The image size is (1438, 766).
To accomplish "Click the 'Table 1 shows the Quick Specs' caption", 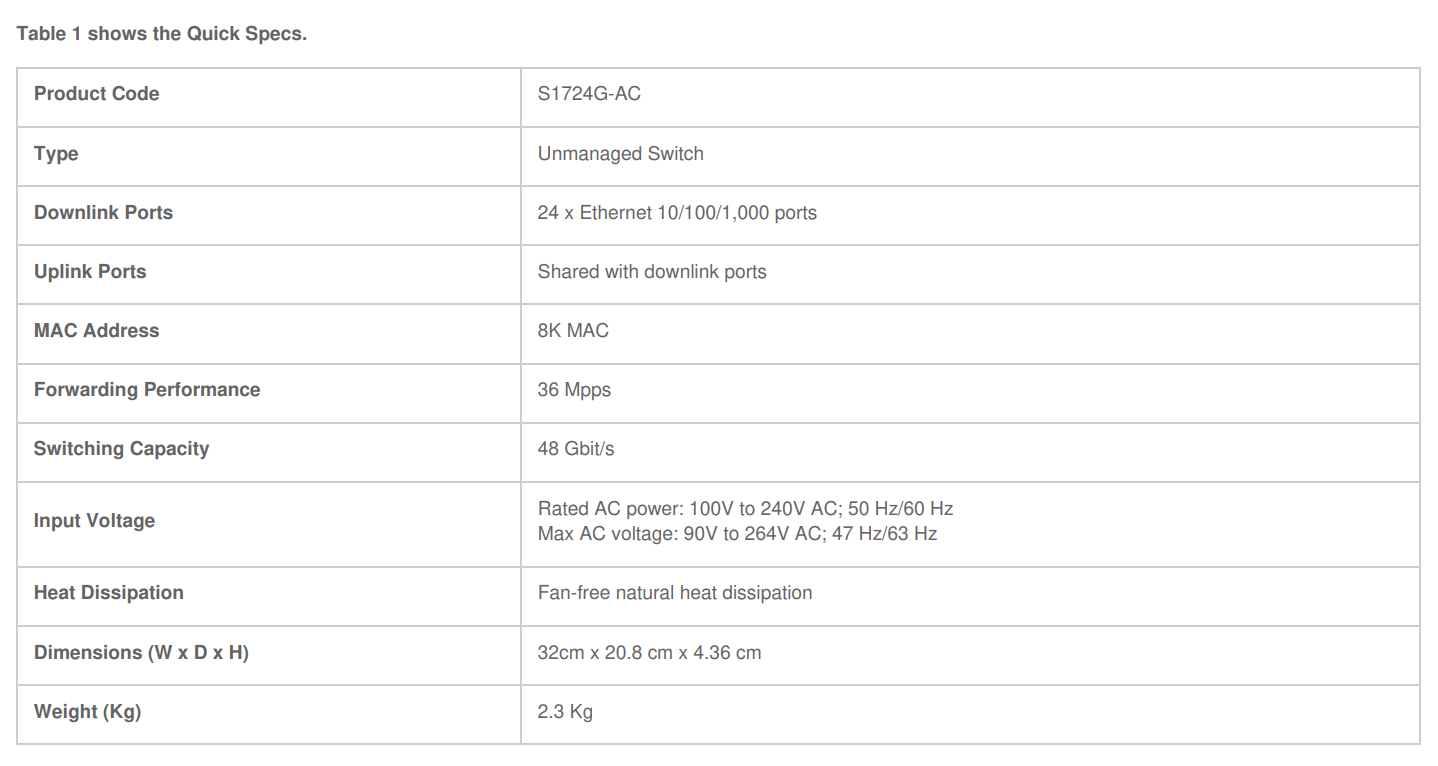I will click(x=162, y=34).
